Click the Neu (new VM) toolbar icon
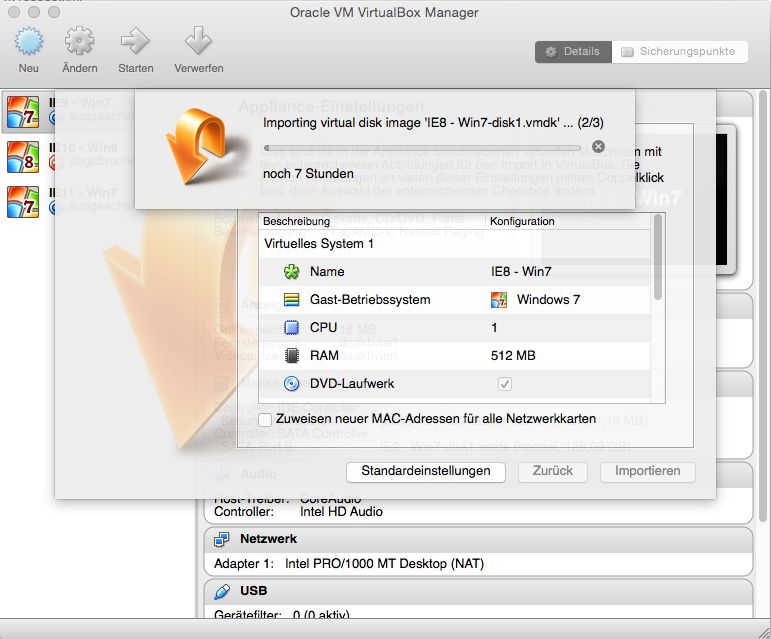This screenshot has width=771, height=639. point(28,42)
